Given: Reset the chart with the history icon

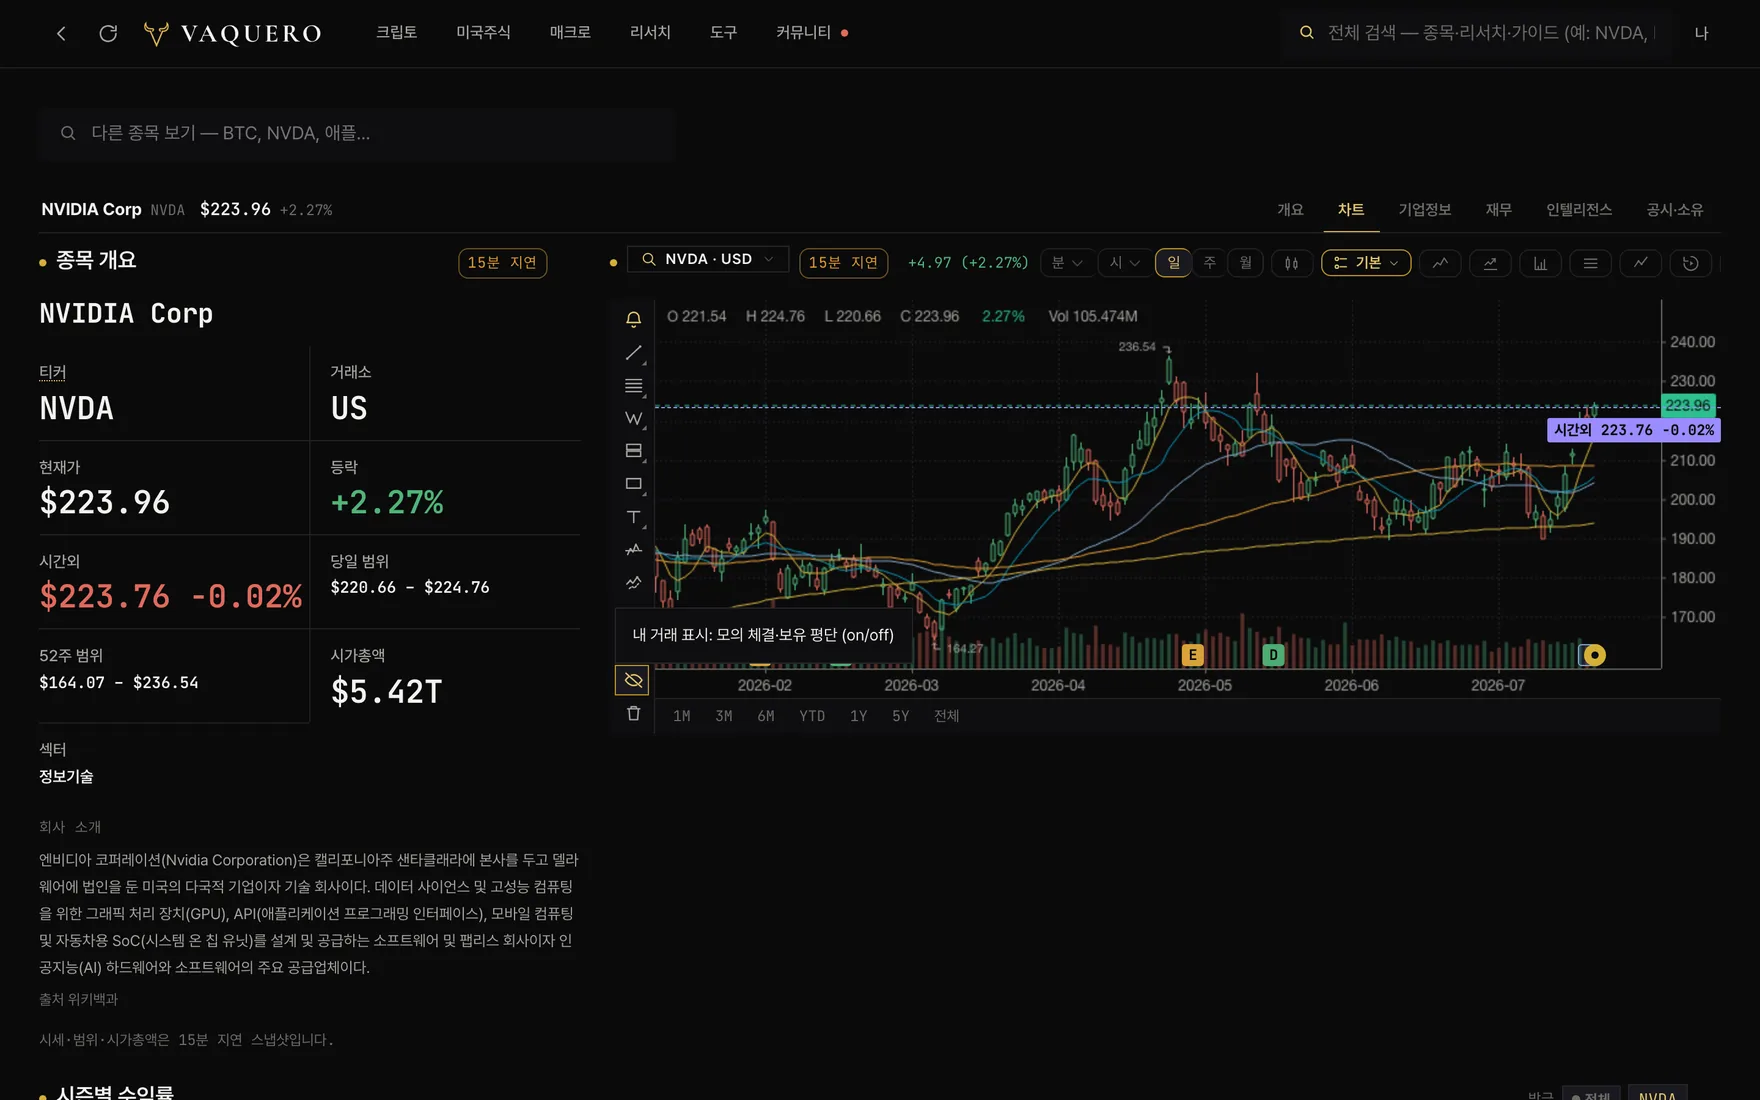Looking at the screenshot, I should point(1690,263).
